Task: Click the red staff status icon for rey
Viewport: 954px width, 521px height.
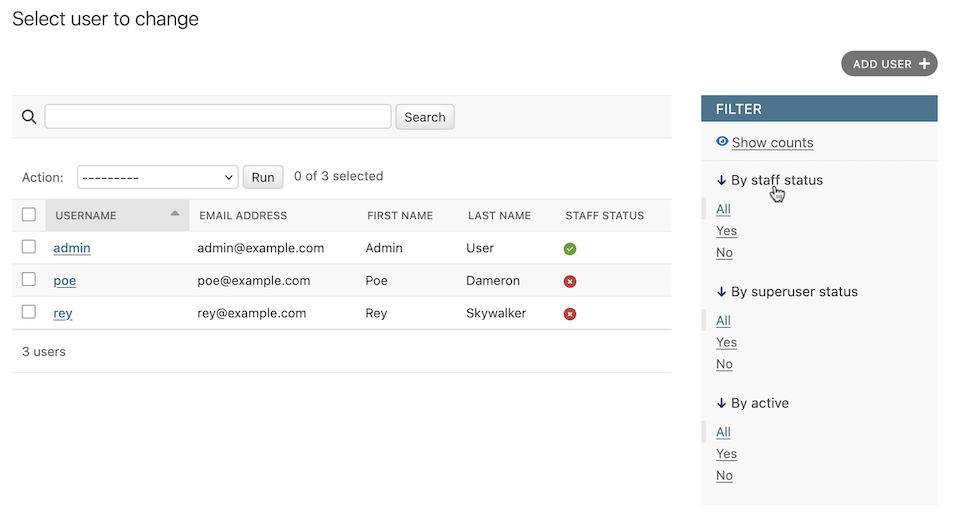Action: coord(570,314)
